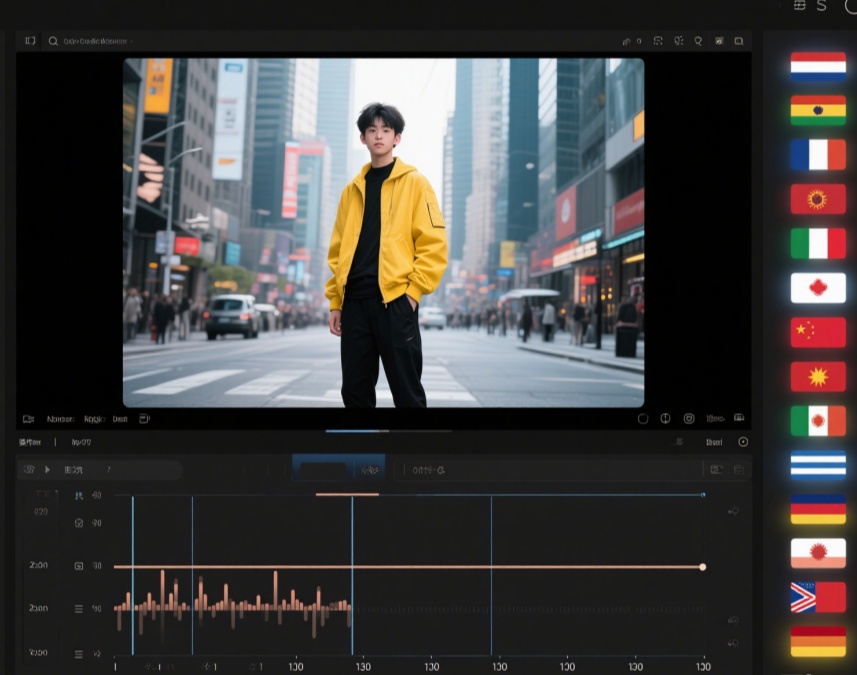Click the fullscreen icon in preview toolbar
Image resolution: width=857 pixels, height=675 pixels.
739,41
